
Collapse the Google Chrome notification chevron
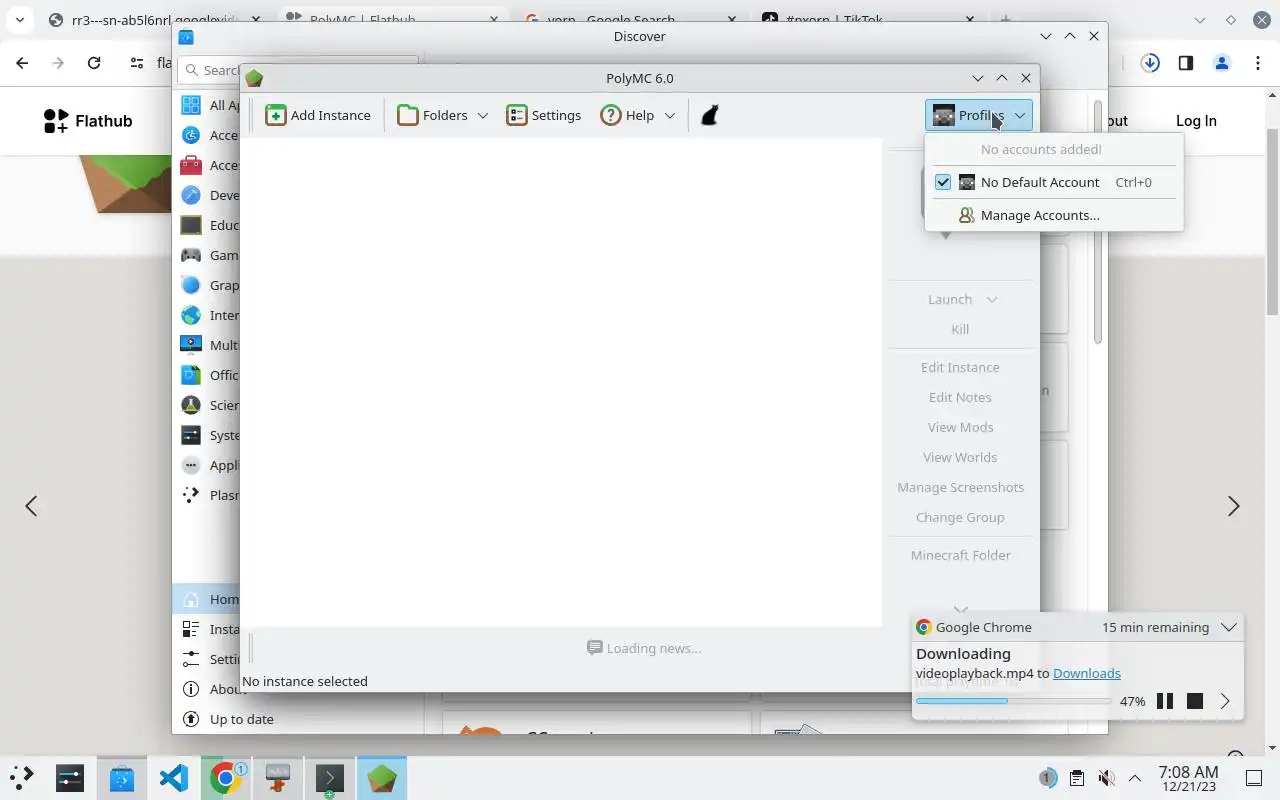pyautogui.click(x=1229, y=627)
